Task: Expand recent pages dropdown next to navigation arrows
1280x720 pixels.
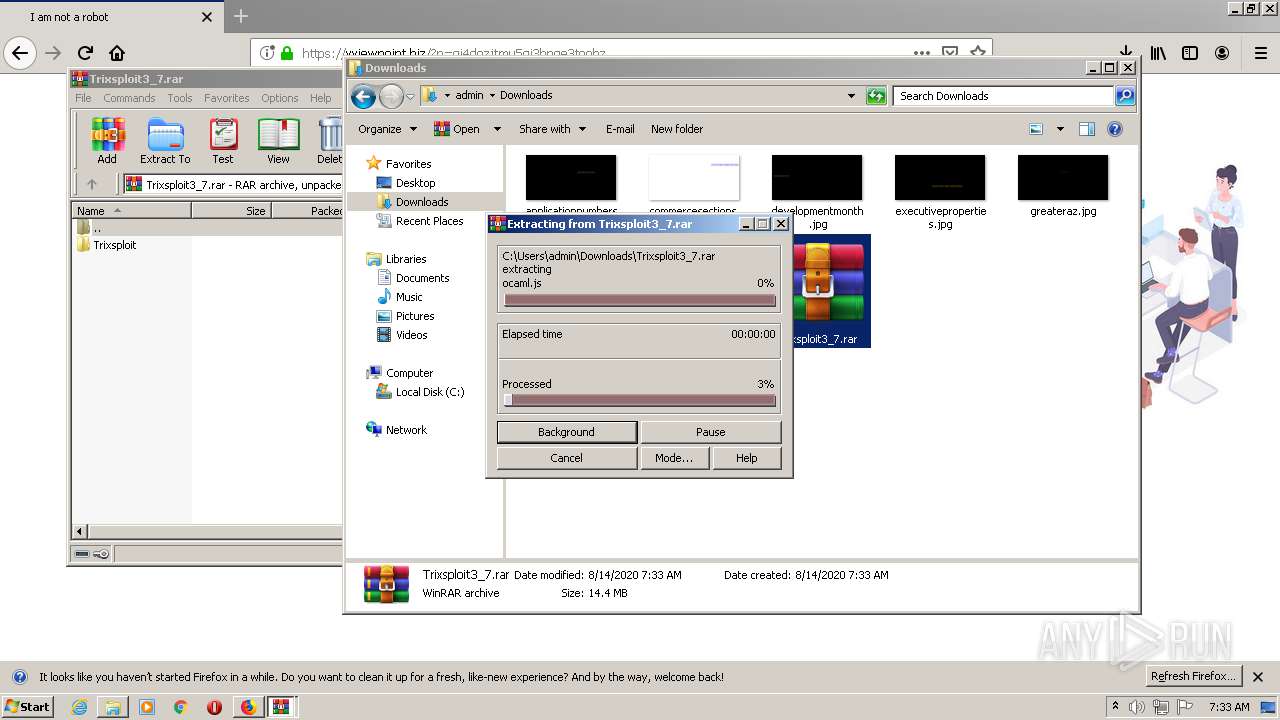Action: [x=410, y=97]
